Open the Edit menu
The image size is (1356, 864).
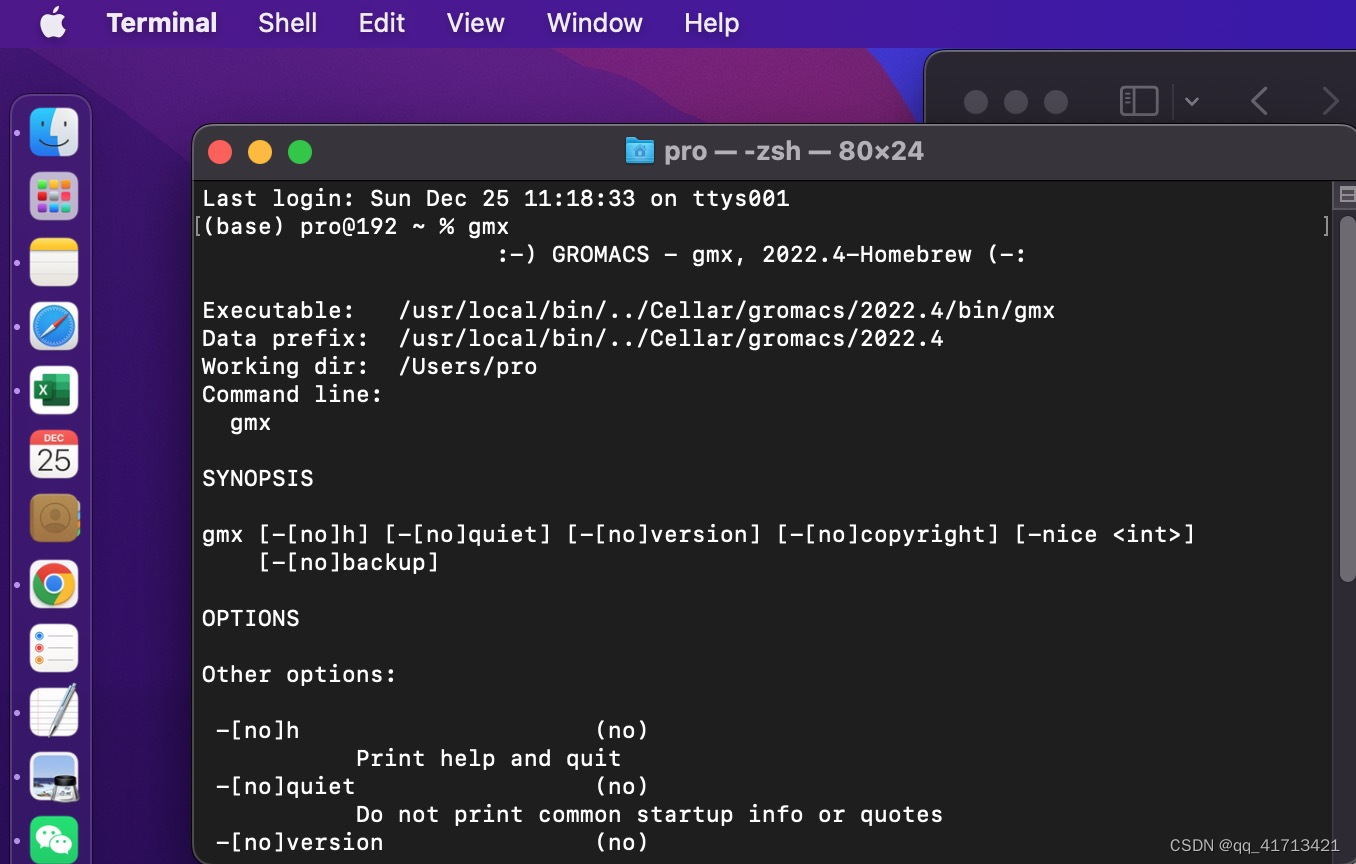[x=382, y=23]
